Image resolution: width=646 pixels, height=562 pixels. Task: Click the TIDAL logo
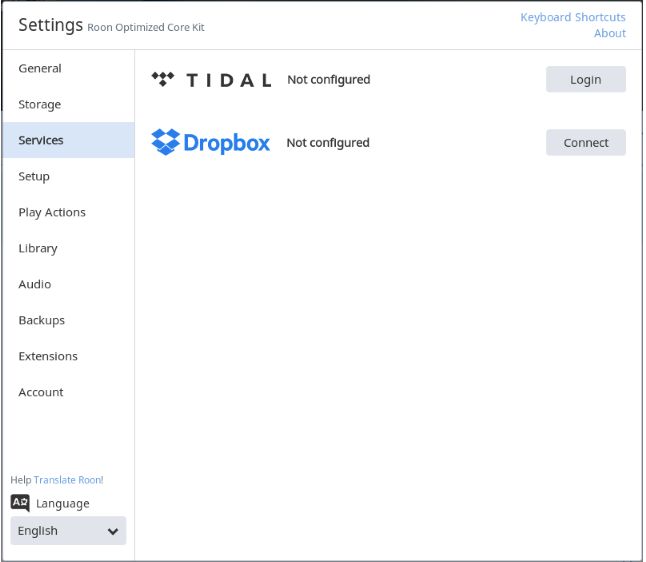[x=211, y=80]
